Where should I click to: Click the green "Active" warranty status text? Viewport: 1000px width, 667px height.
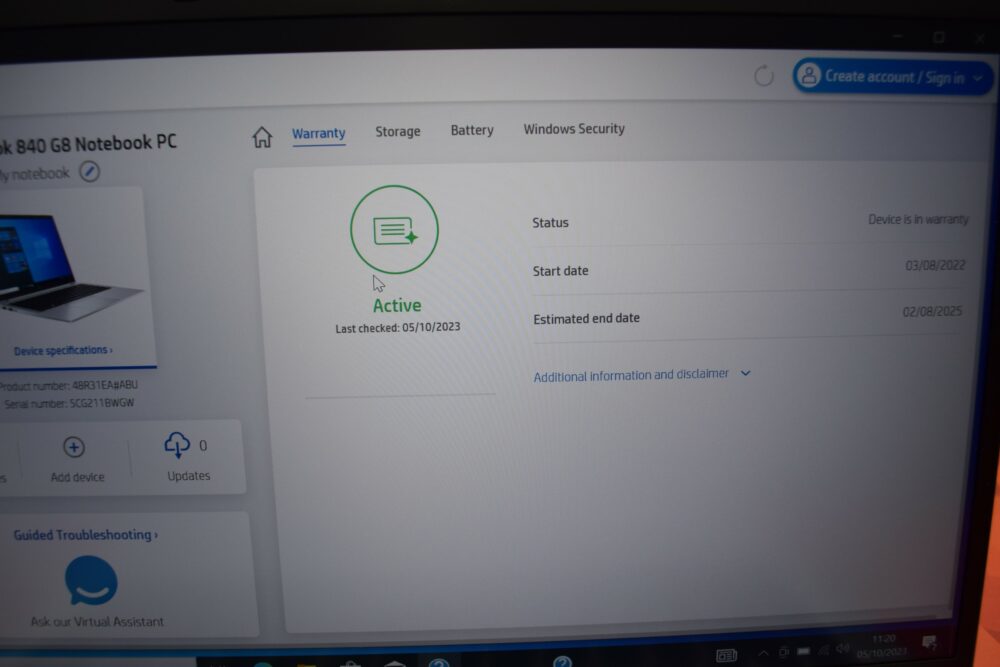tap(397, 305)
